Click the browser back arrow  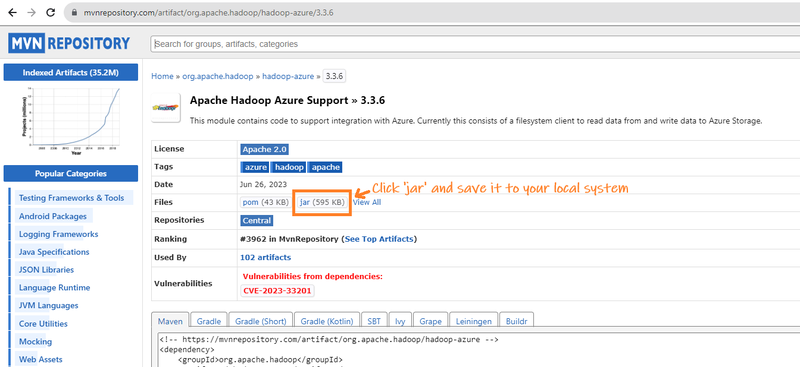[12, 13]
